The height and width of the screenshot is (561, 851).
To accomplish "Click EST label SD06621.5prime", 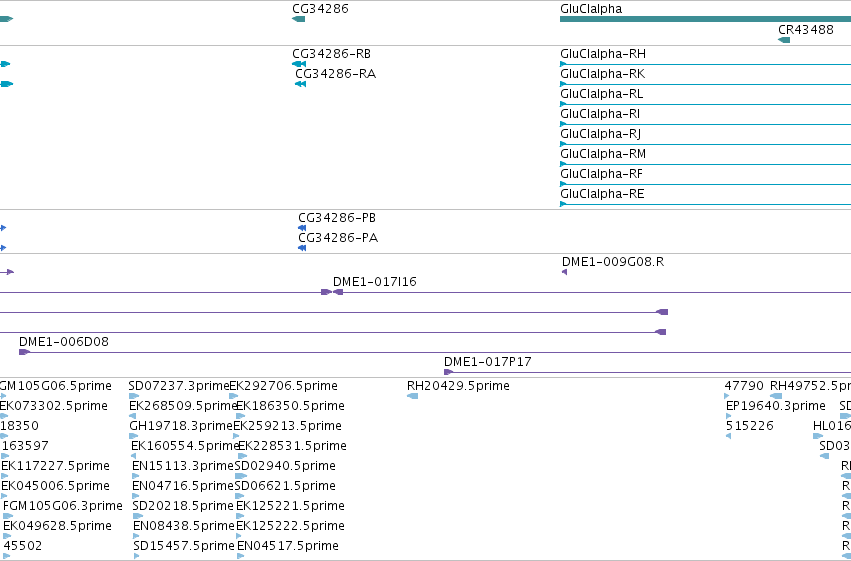I will (x=285, y=486).
